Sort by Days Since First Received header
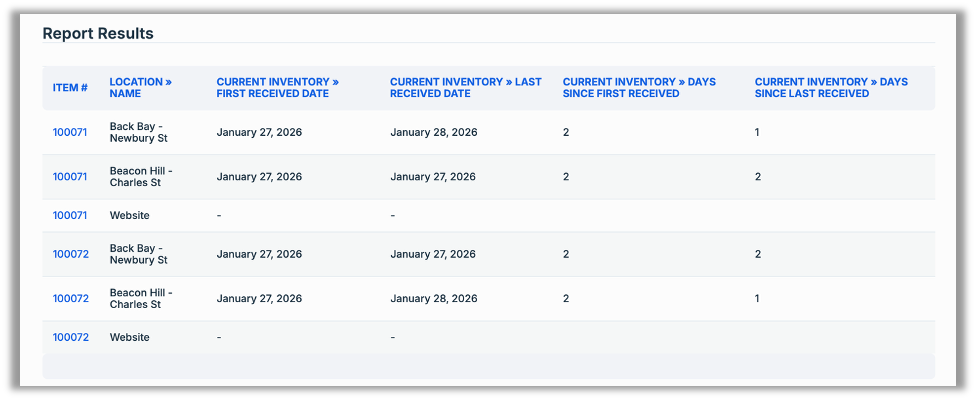The height and width of the screenshot is (400, 976). click(x=639, y=88)
